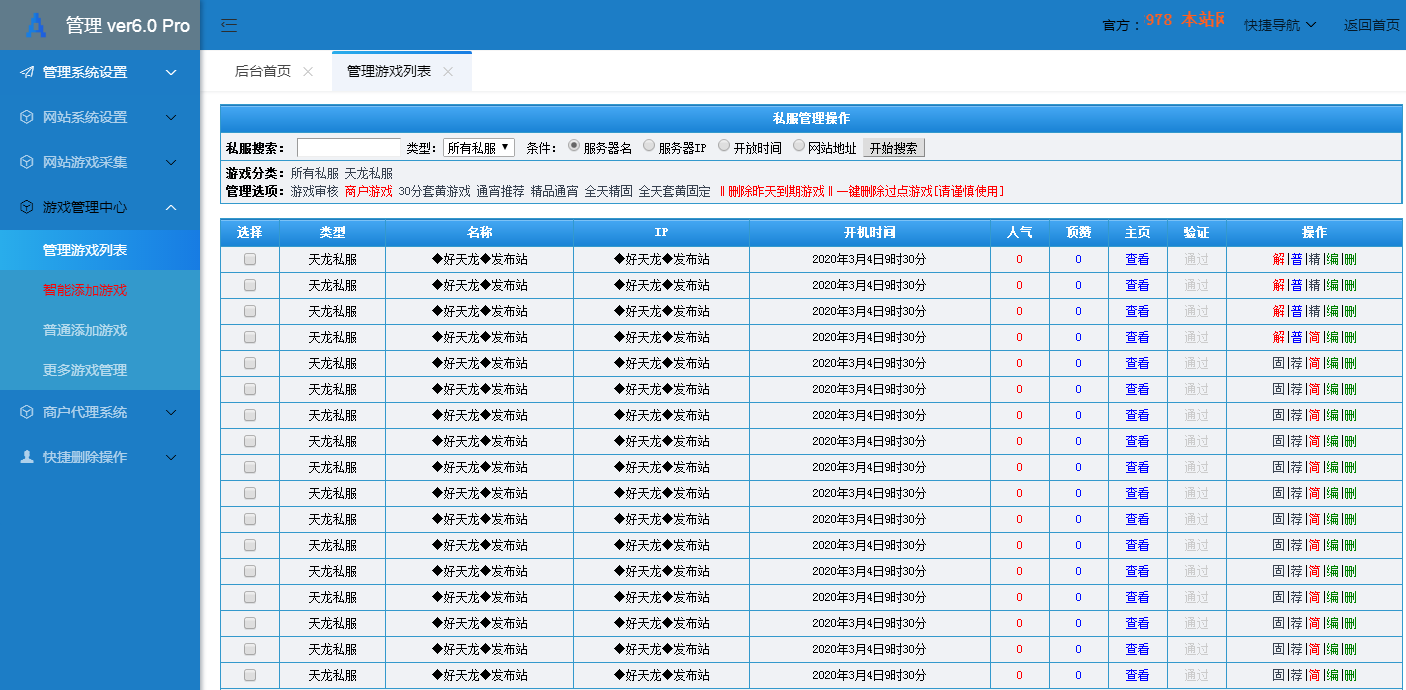The image size is (1406, 690).
Task: Click the paper plane icon beside 管理系统设置
Action: tap(27, 72)
